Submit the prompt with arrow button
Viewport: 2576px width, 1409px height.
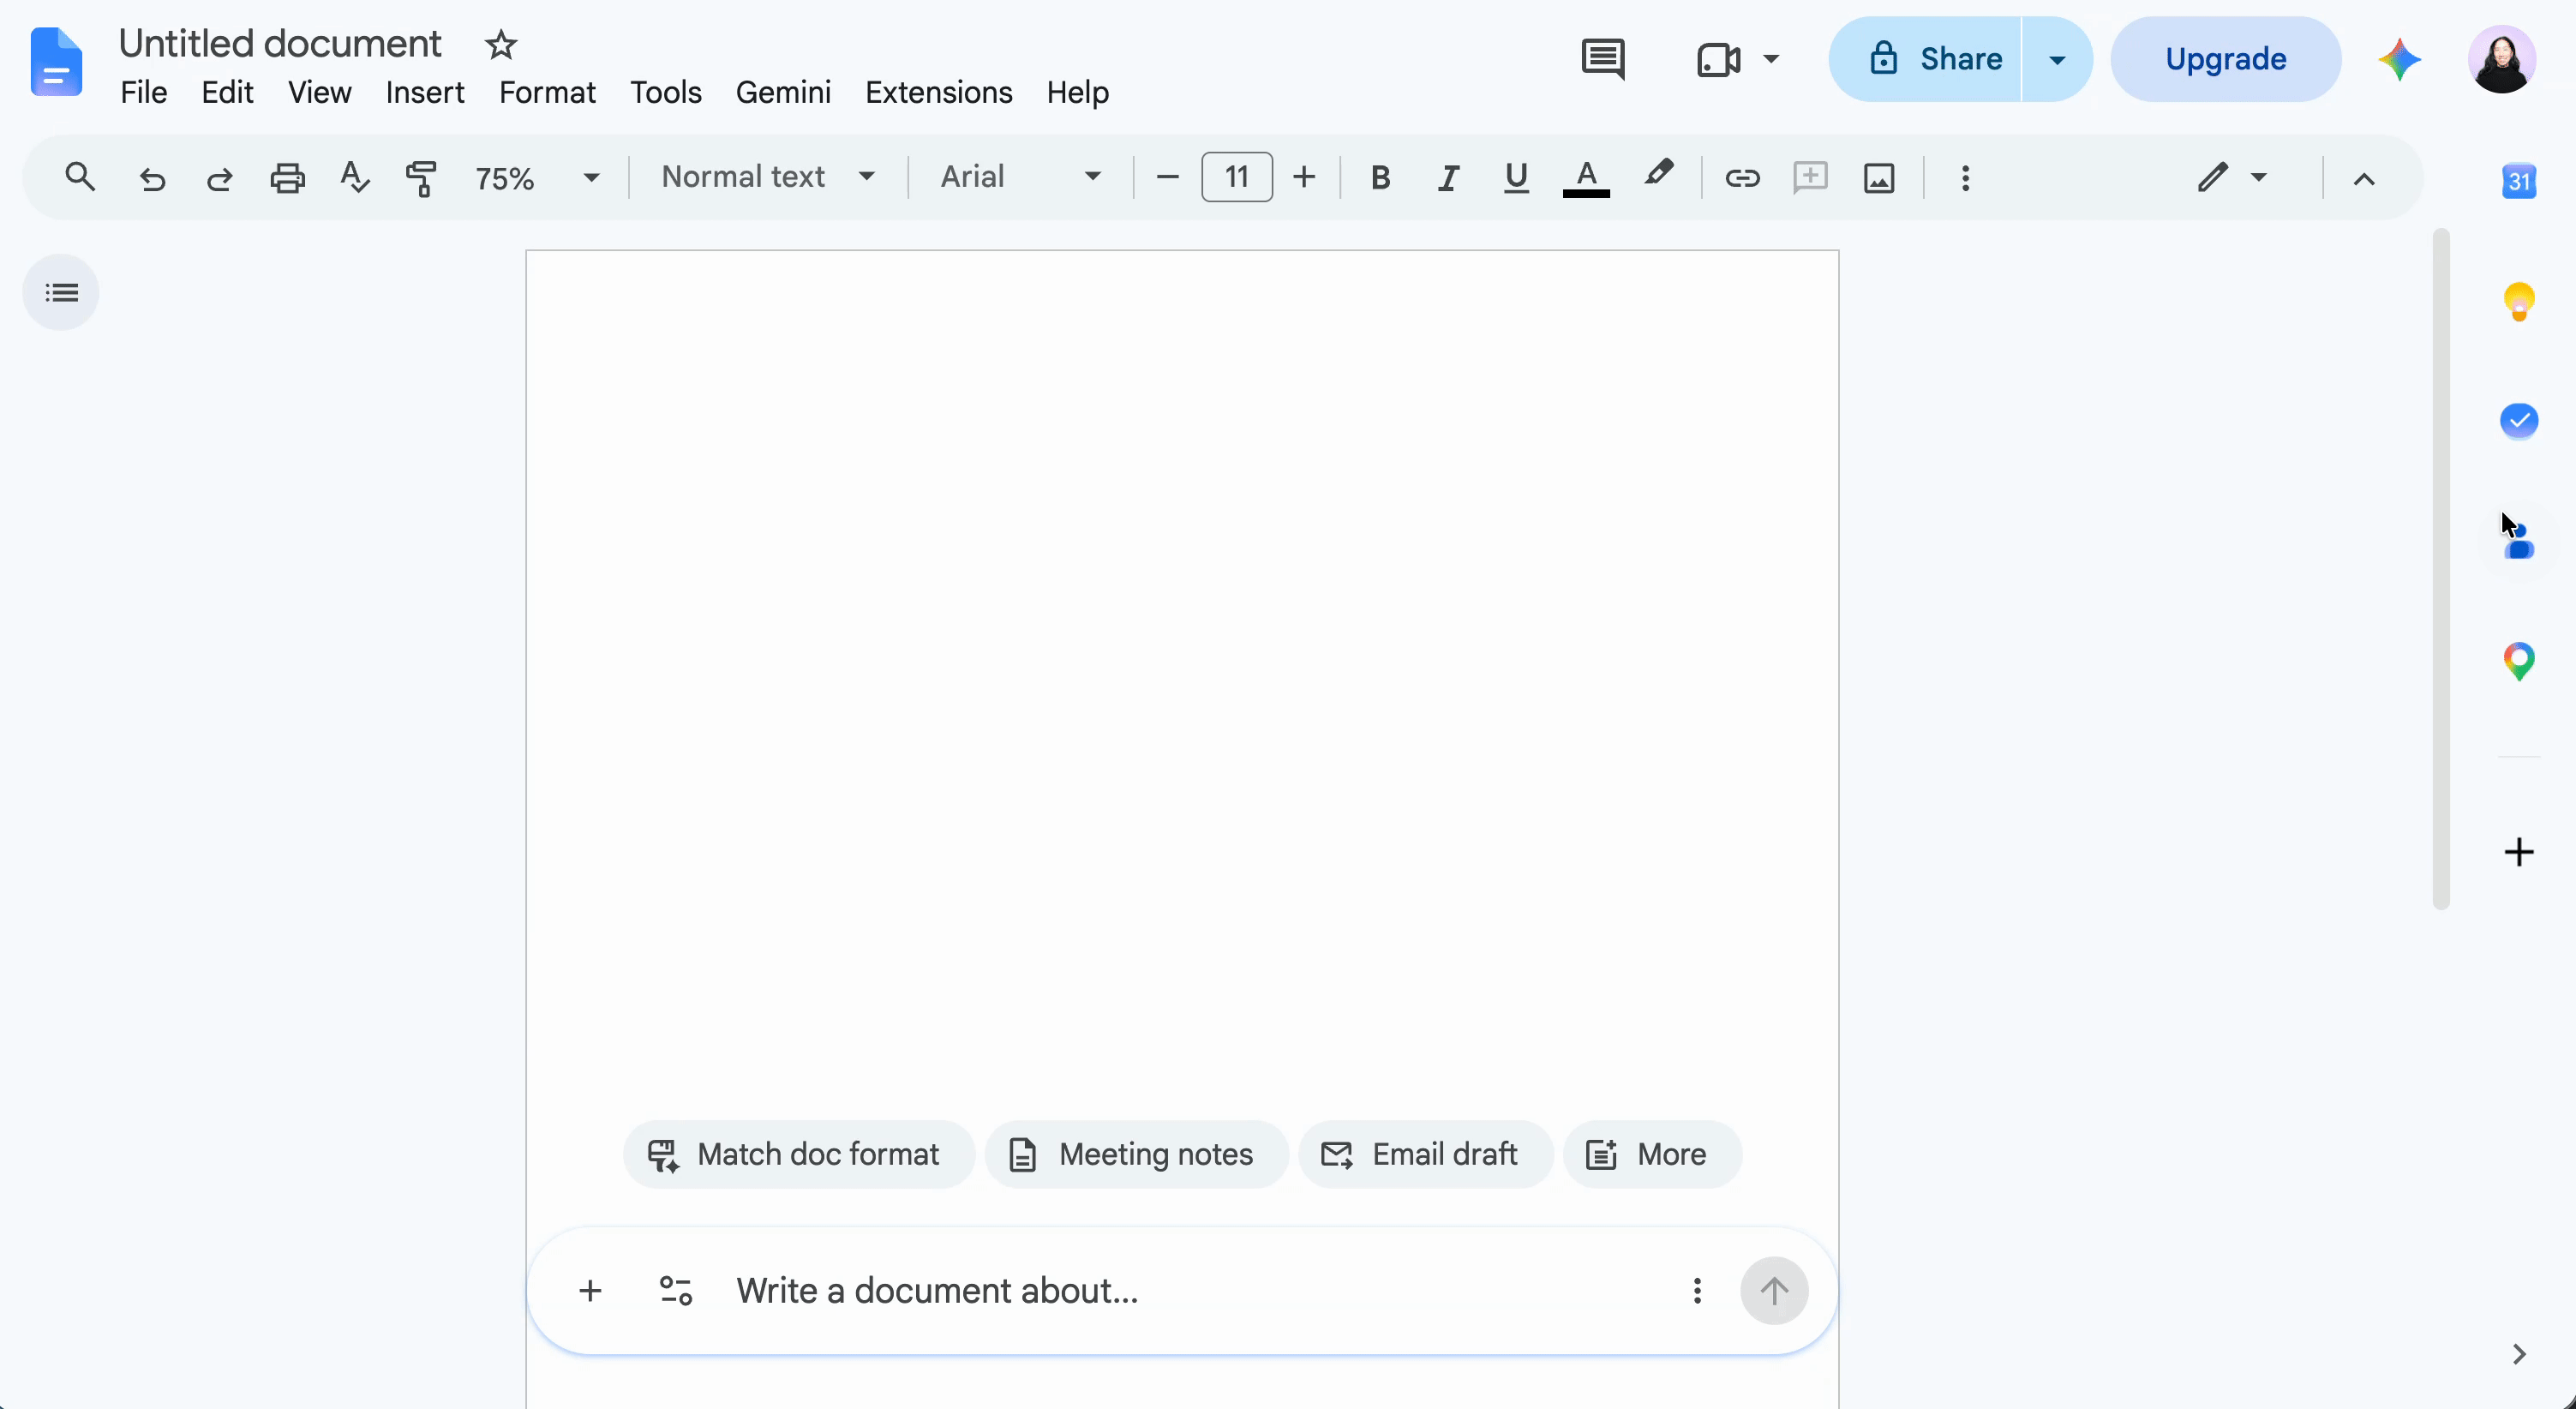tap(1774, 1290)
